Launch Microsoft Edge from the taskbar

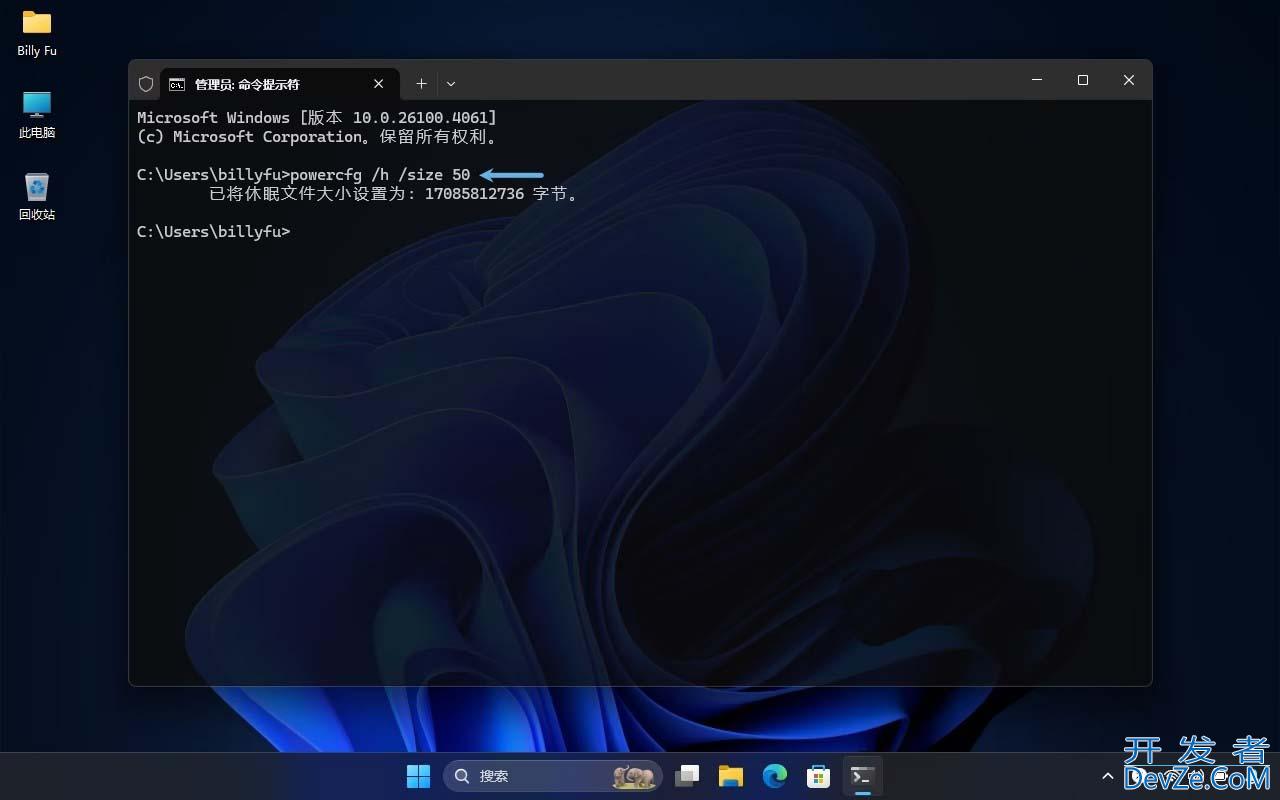click(x=775, y=776)
